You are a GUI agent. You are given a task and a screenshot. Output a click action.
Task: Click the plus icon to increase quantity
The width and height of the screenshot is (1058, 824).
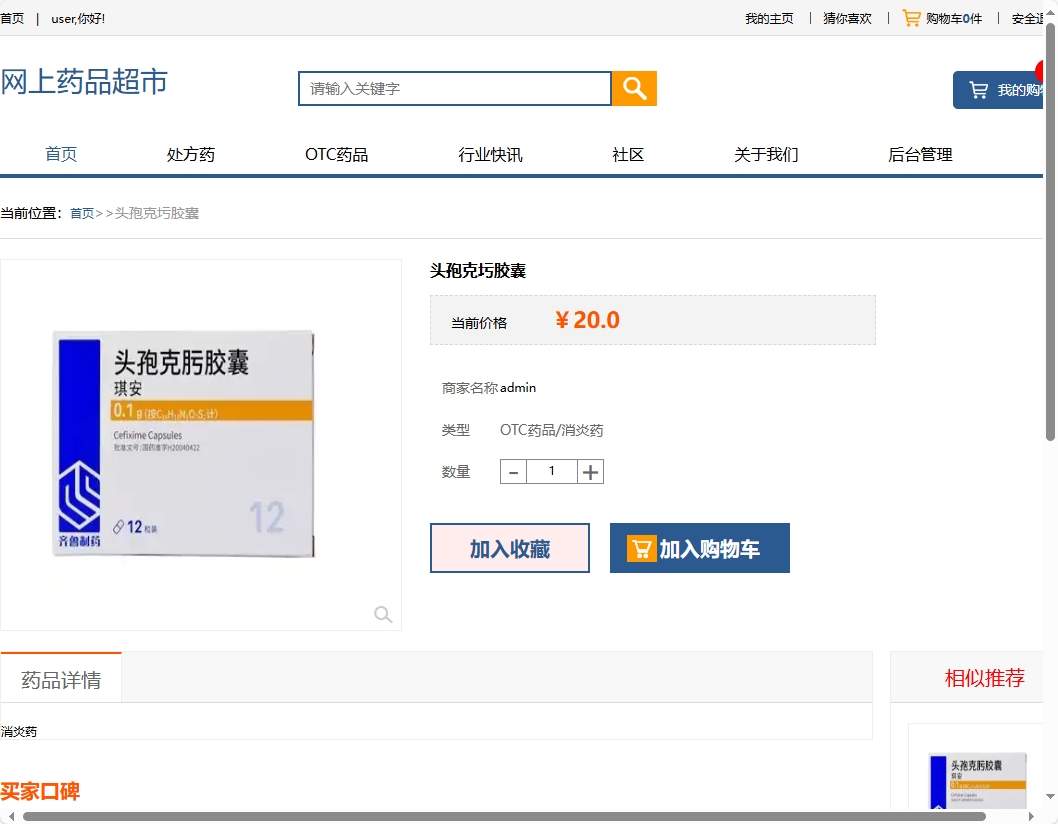tap(590, 471)
